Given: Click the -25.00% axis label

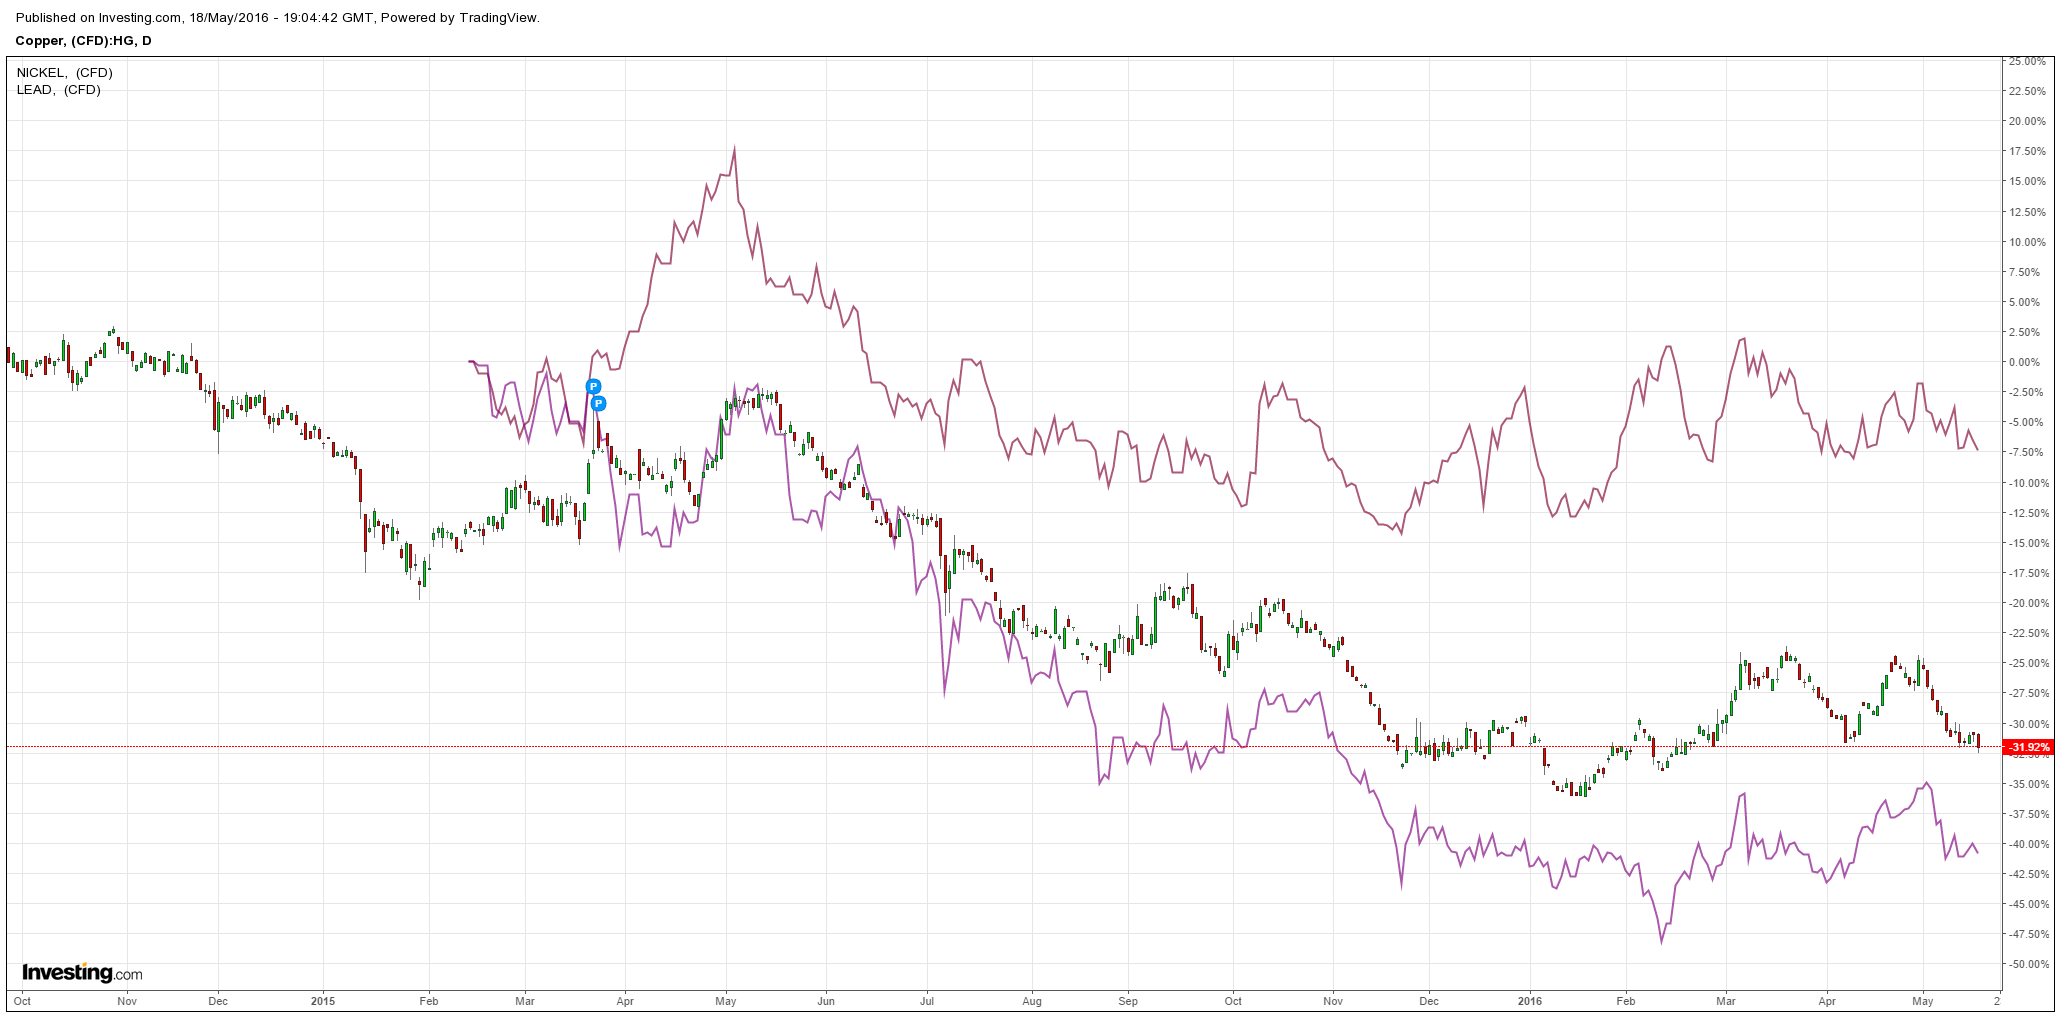Looking at the screenshot, I should (2027, 664).
